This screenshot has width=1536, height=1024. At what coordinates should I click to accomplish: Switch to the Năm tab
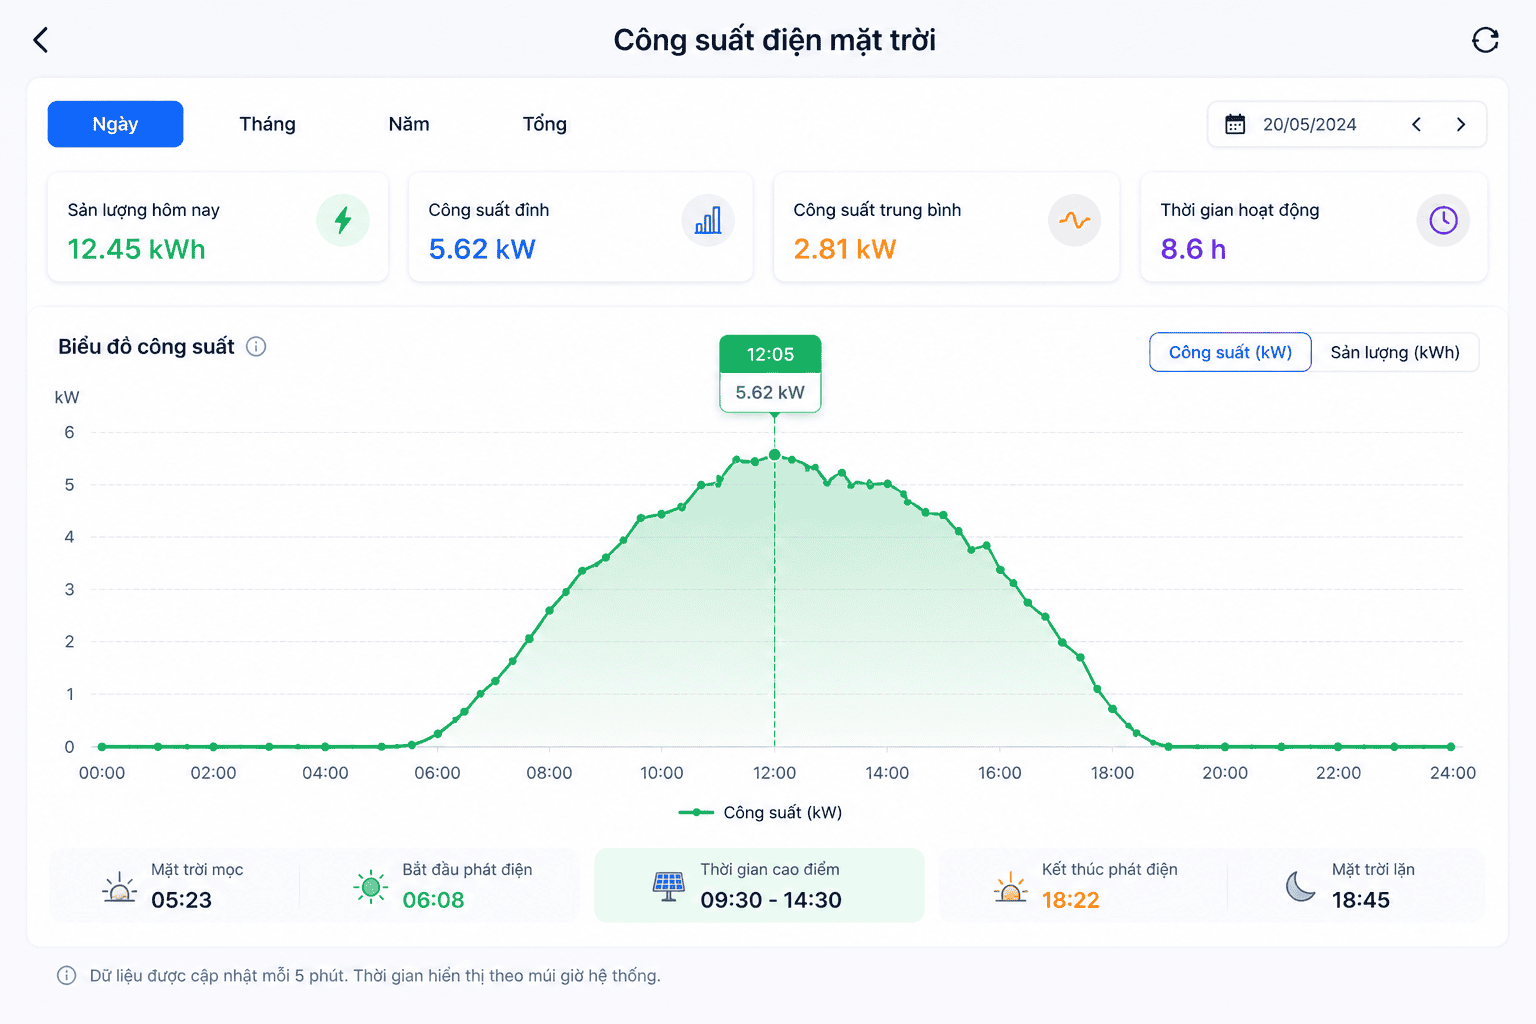[409, 124]
